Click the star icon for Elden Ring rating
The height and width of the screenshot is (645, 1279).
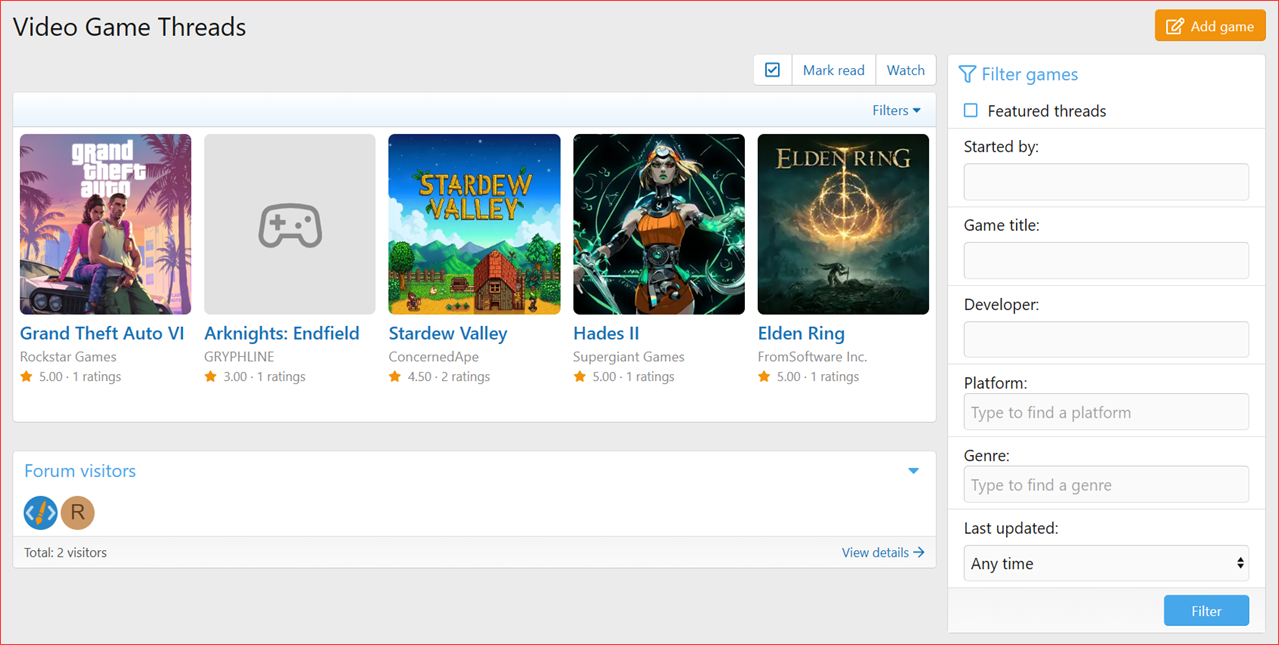point(764,377)
